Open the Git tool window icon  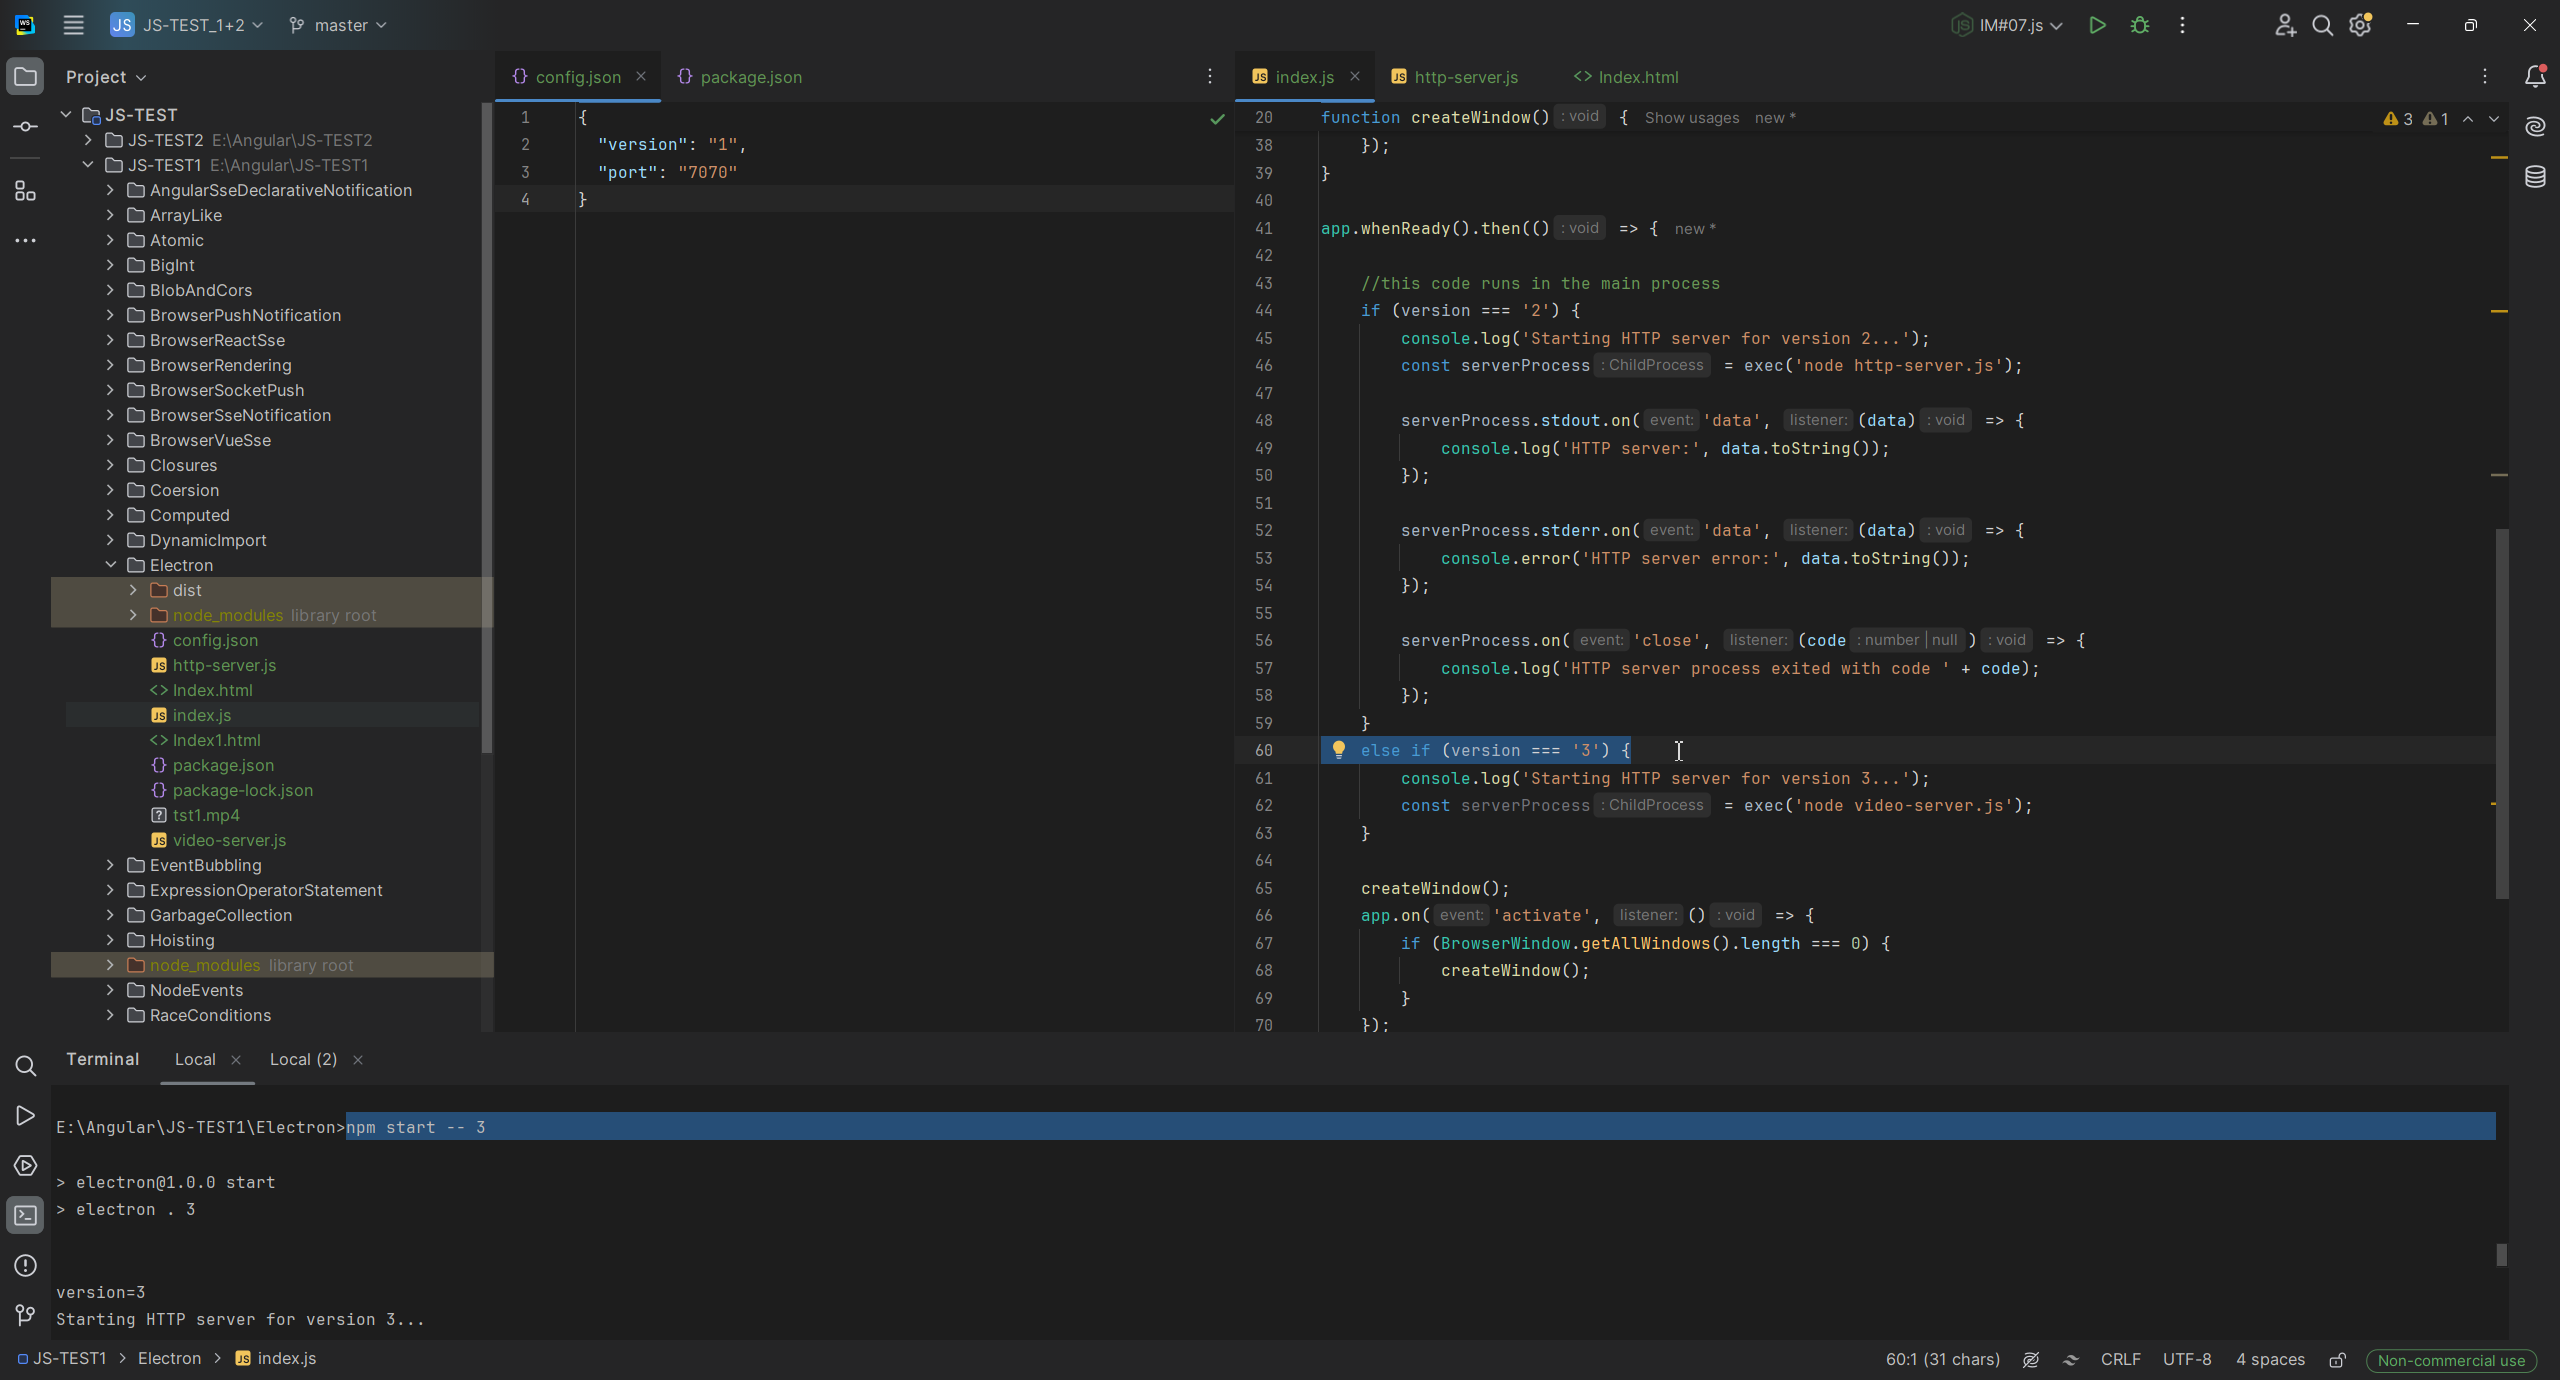[25, 1315]
